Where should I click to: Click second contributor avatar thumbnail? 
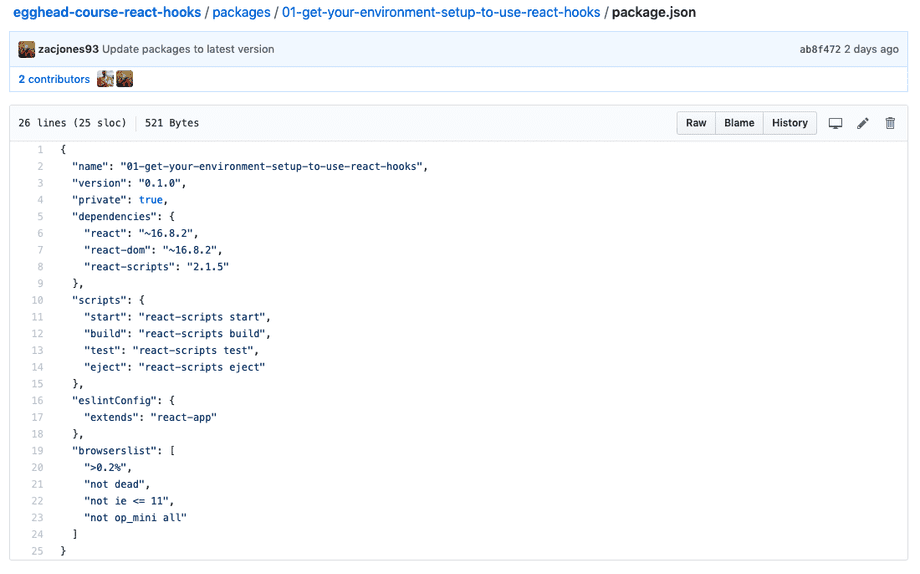click(x=124, y=79)
